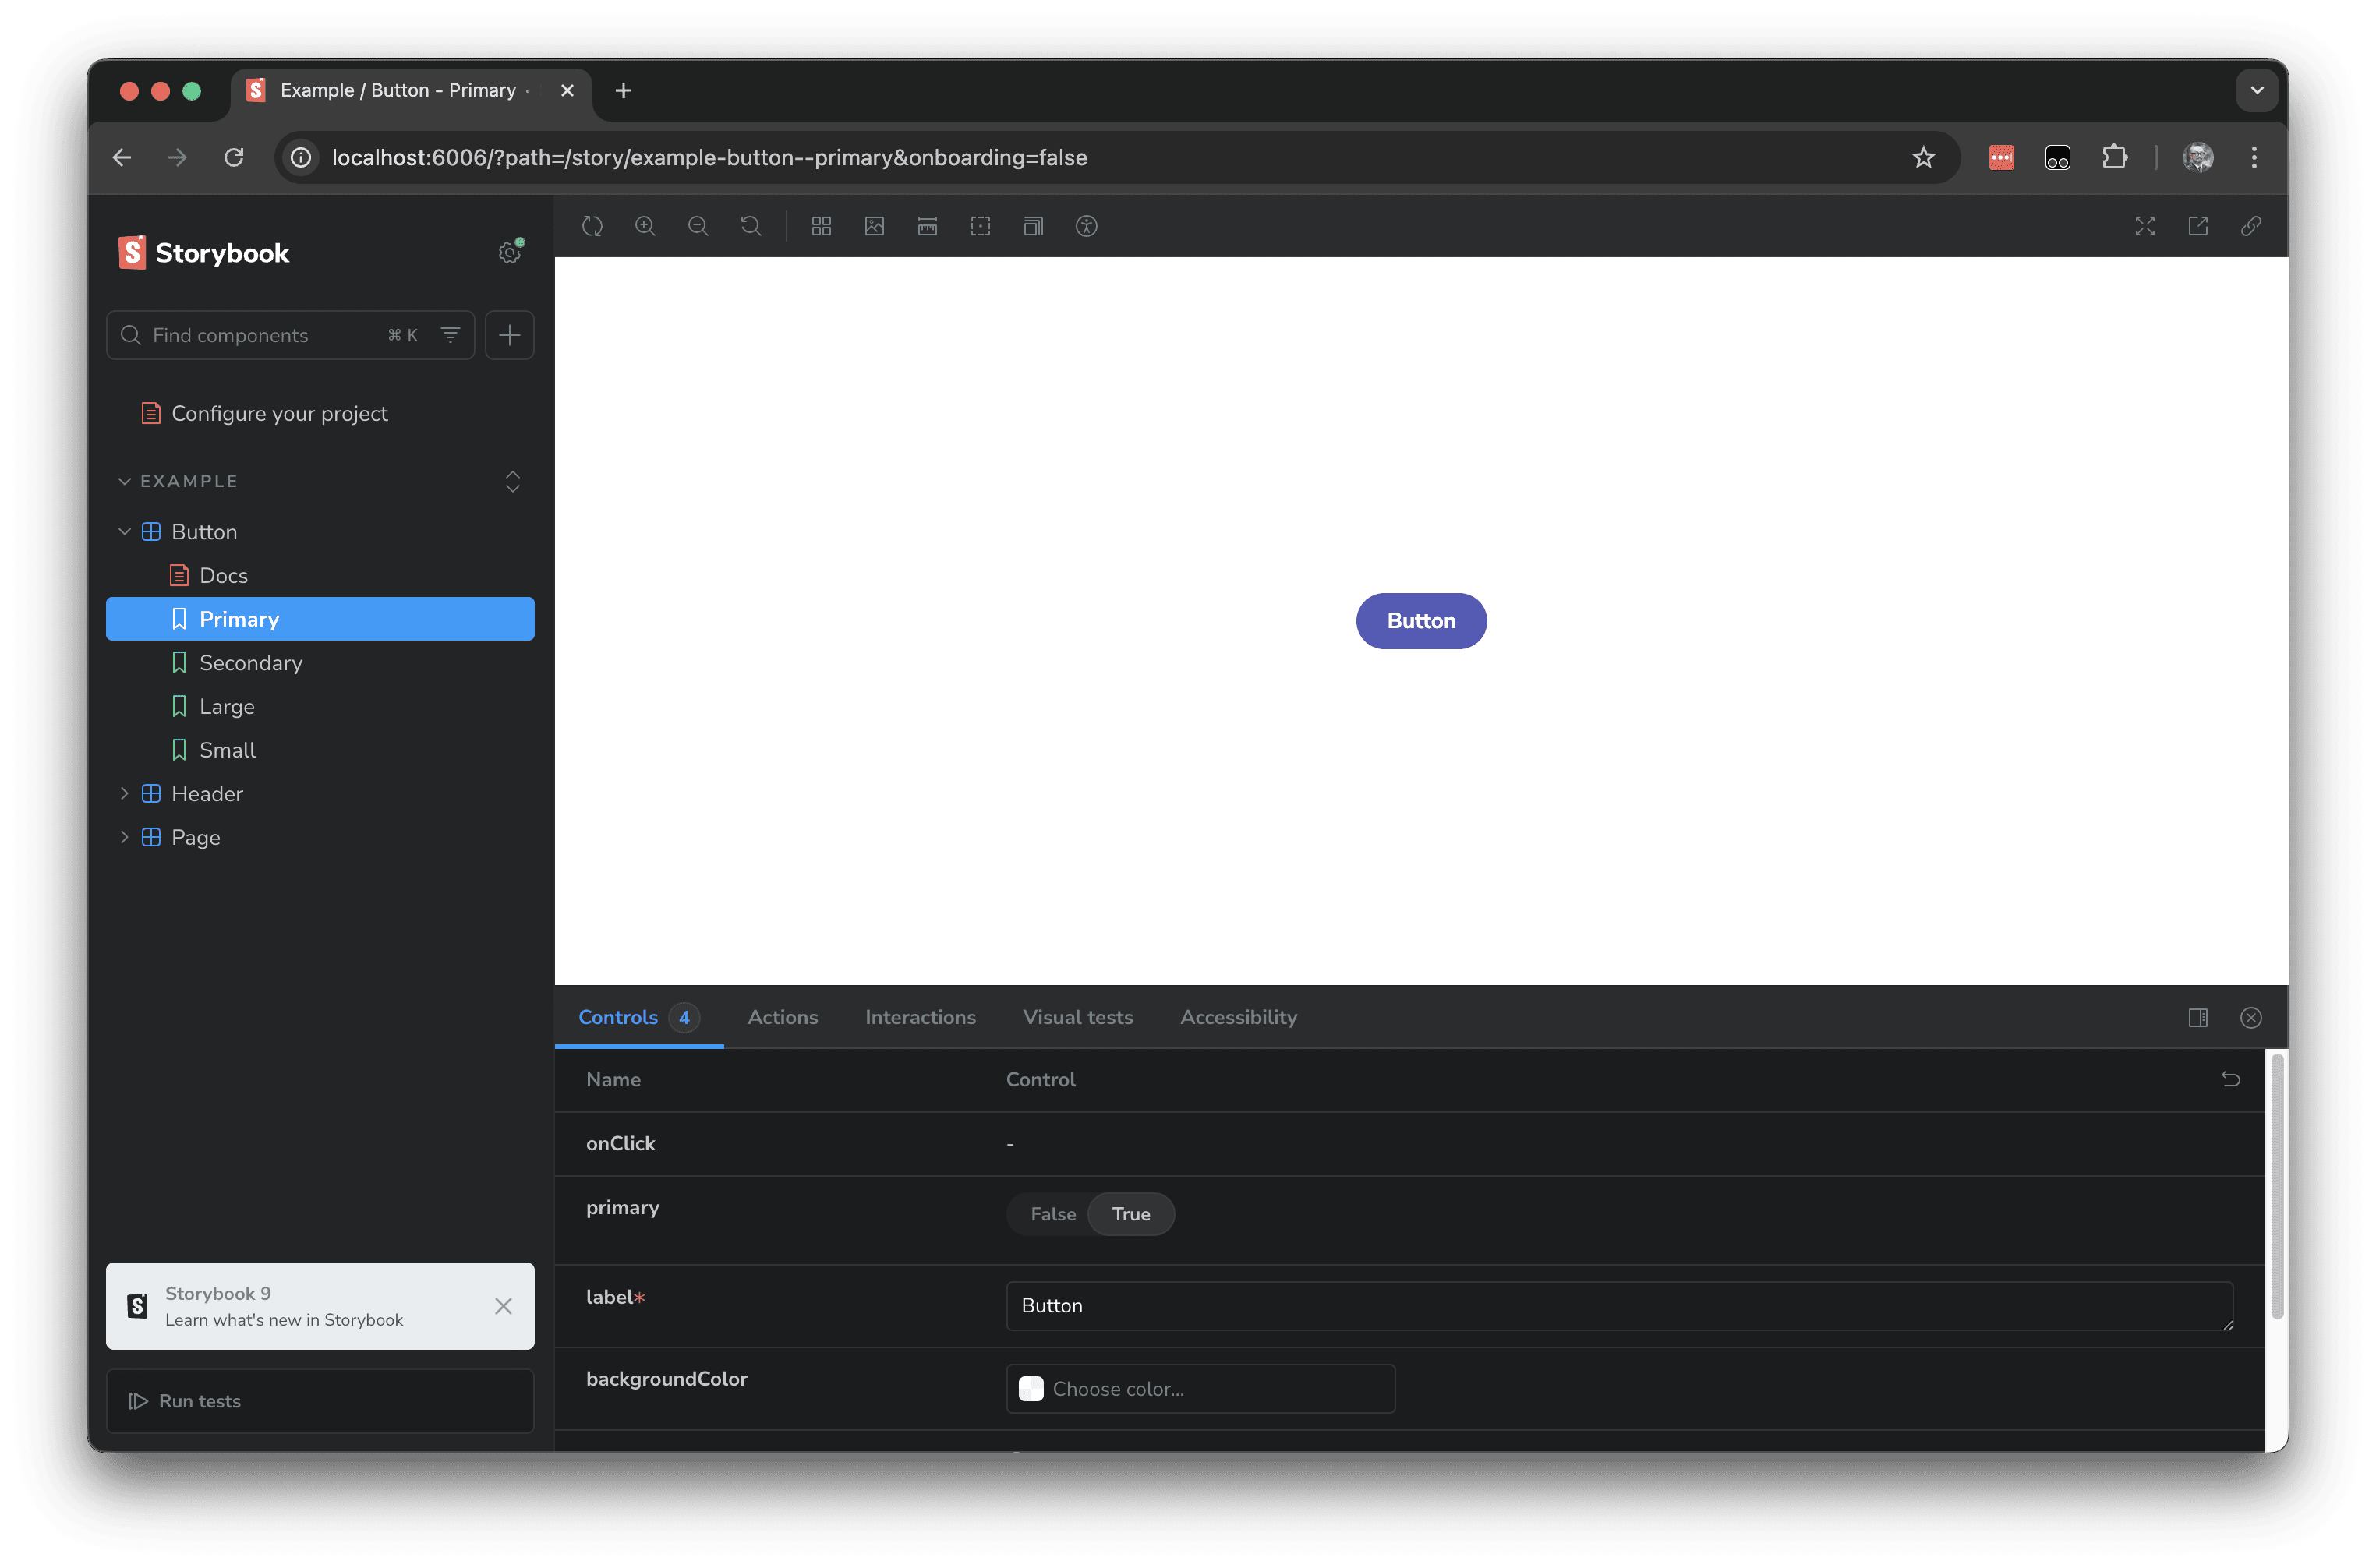Expand the Page component
Screen dimensions: 2376x1568
coord(125,837)
